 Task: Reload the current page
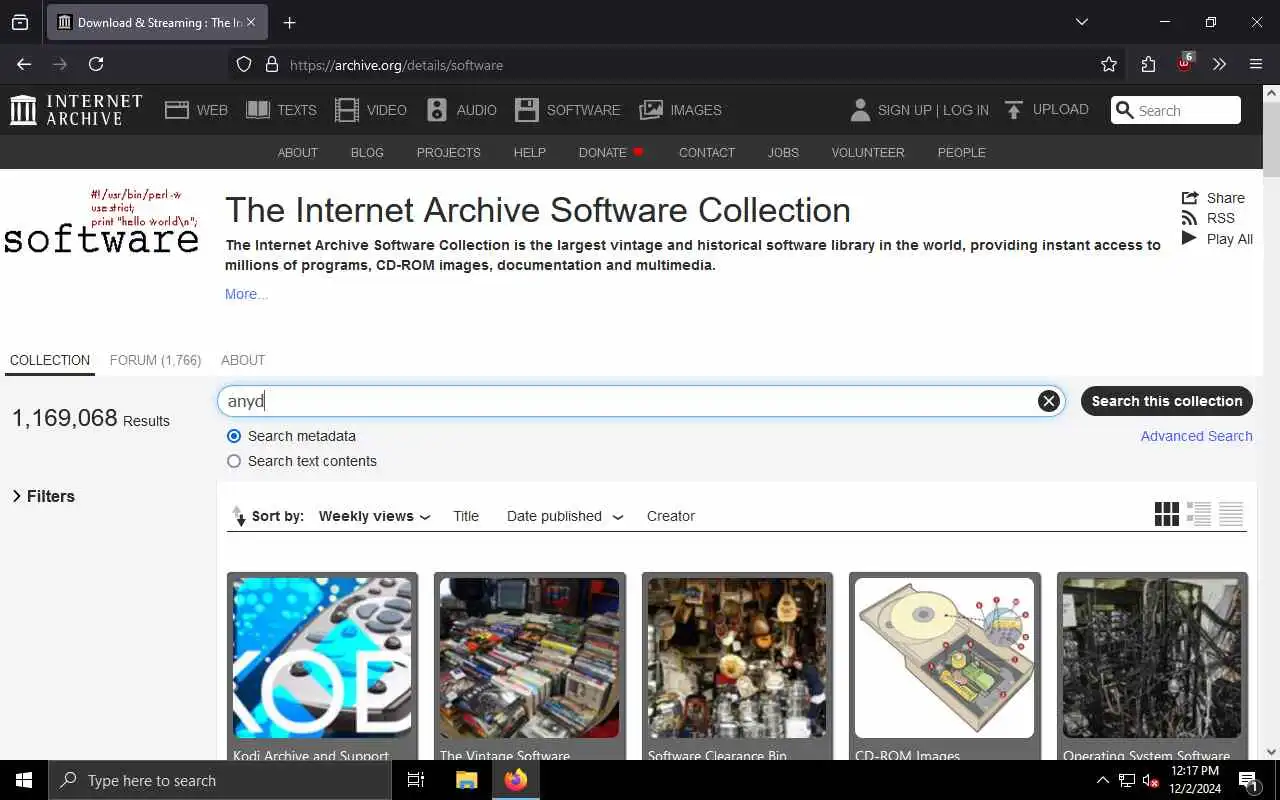96,64
